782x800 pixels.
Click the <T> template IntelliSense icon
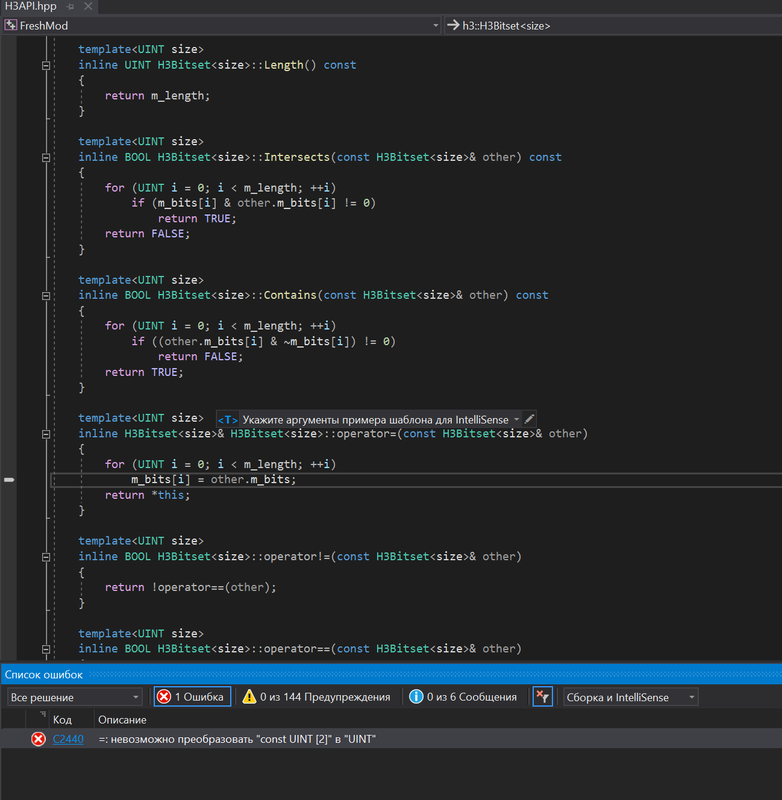(x=227, y=420)
